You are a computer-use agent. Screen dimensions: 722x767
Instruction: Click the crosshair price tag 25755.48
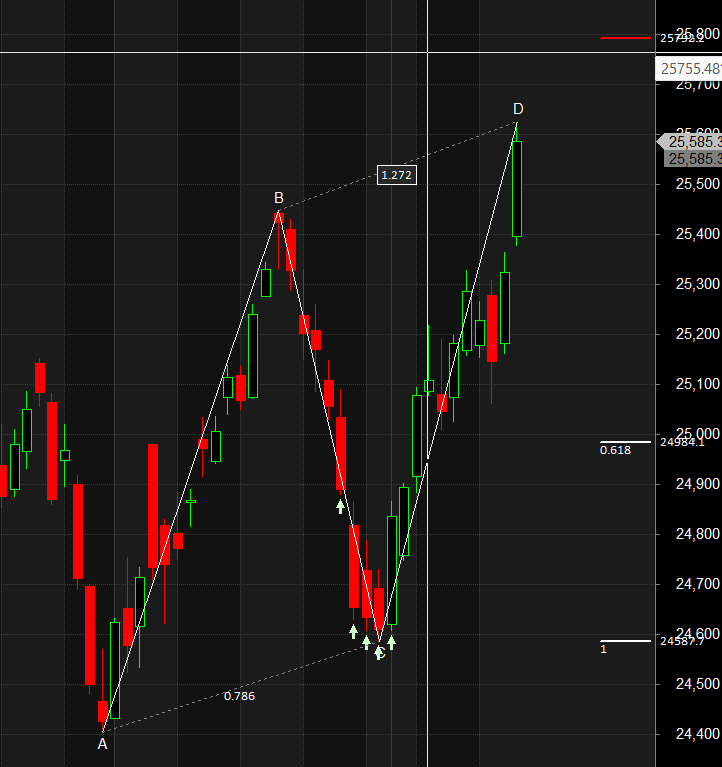(689, 68)
